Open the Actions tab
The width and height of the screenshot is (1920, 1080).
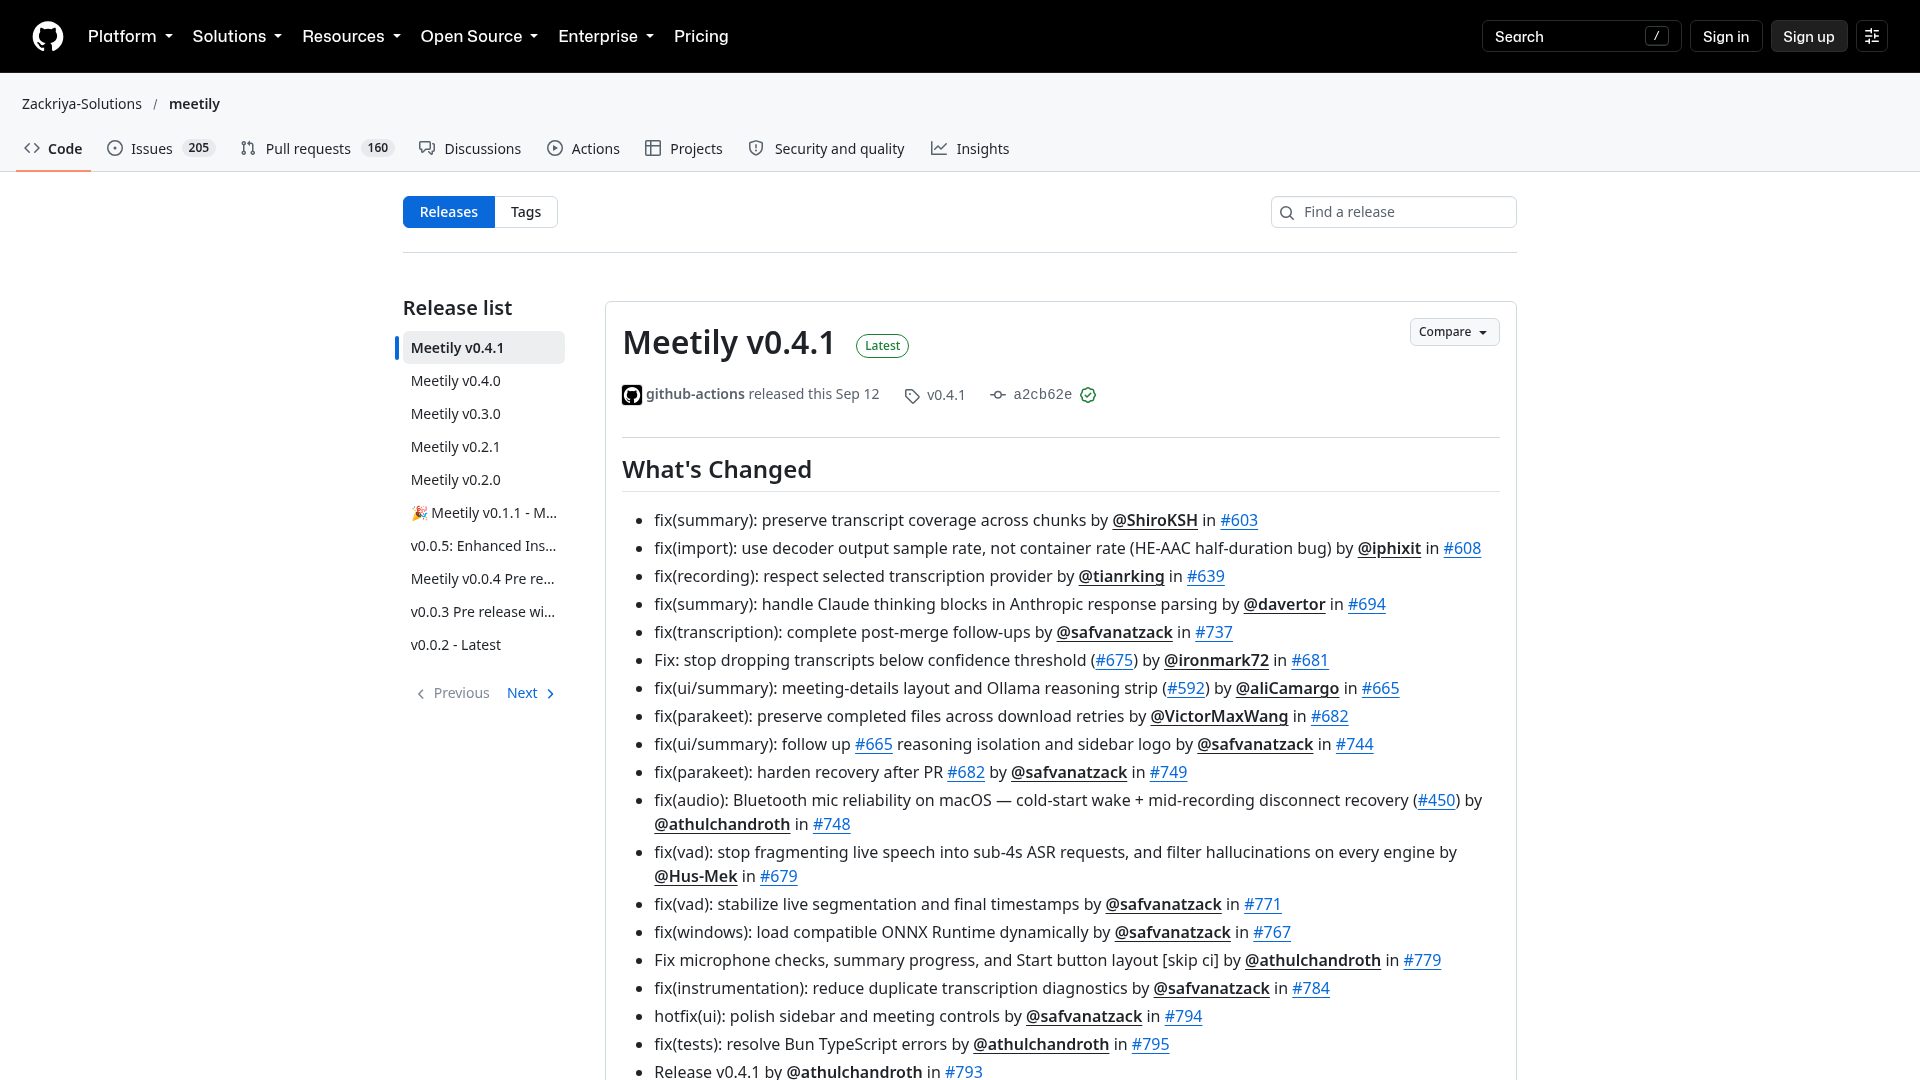[x=583, y=149]
